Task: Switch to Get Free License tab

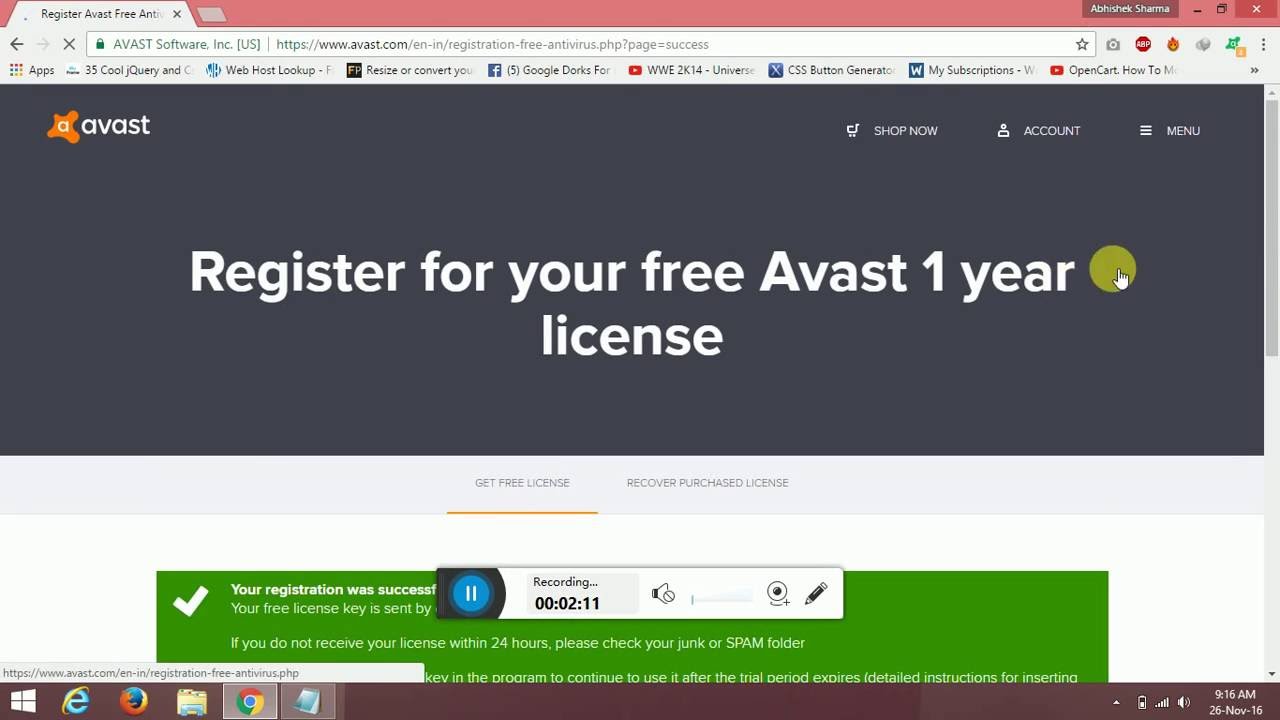Action: pyautogui.click(x=522, y=483)
